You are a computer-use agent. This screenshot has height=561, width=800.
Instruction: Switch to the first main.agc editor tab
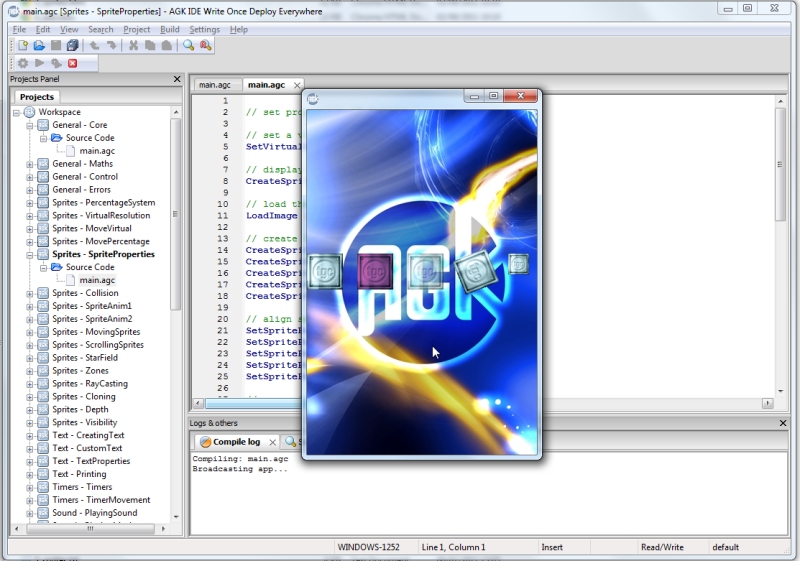[215, 85]
